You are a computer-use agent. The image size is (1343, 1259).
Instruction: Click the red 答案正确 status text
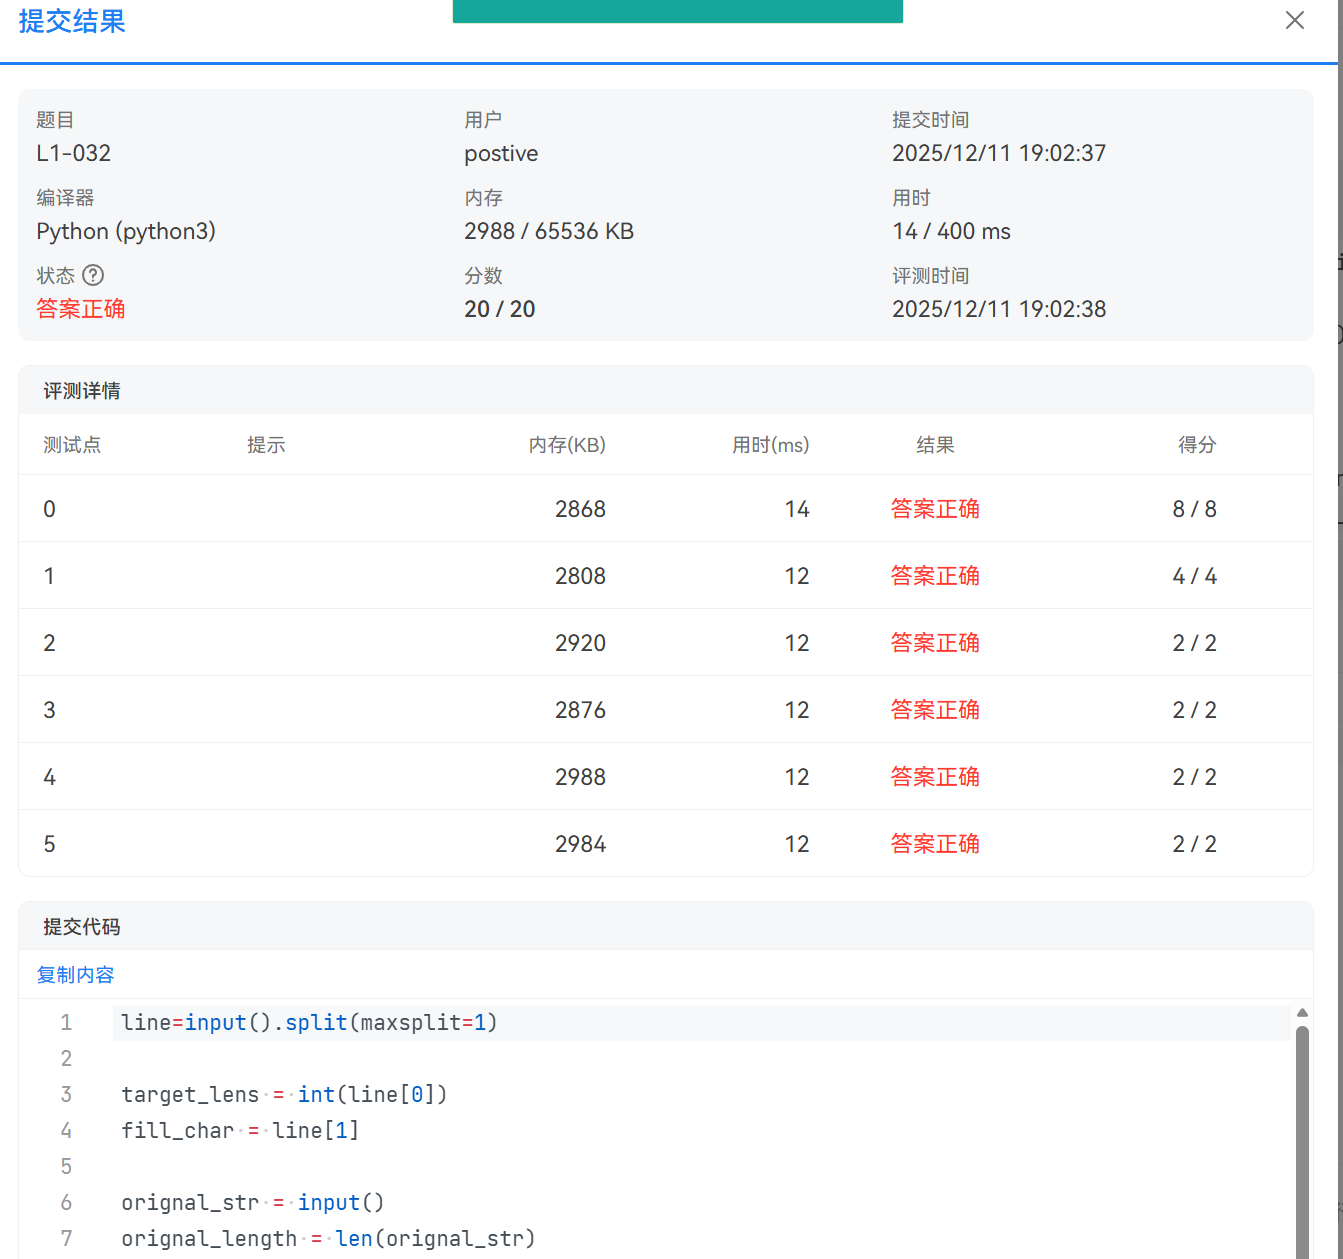(80, 308)
